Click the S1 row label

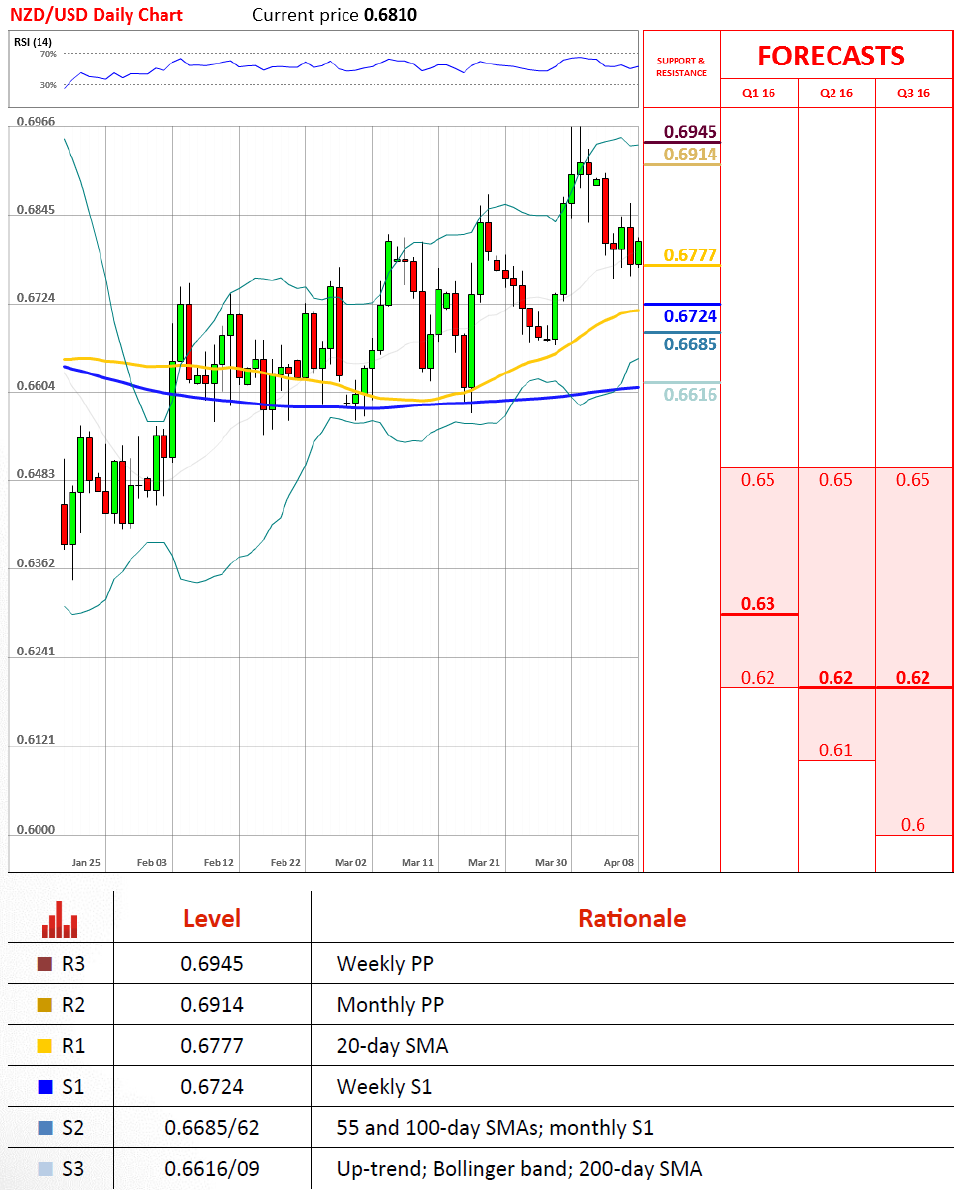point(73,1087)
